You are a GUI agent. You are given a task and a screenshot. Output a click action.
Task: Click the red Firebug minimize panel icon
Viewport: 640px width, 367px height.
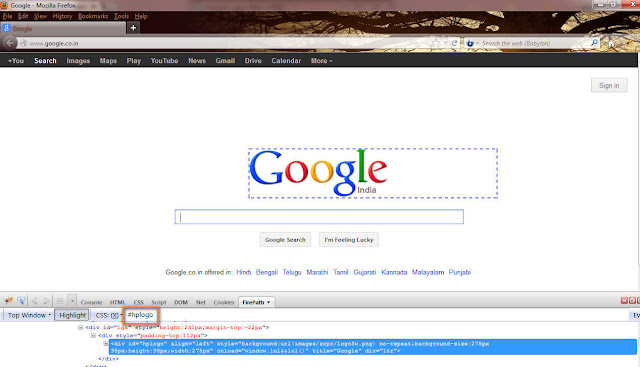pyautogui.click(x=624, y=300)
